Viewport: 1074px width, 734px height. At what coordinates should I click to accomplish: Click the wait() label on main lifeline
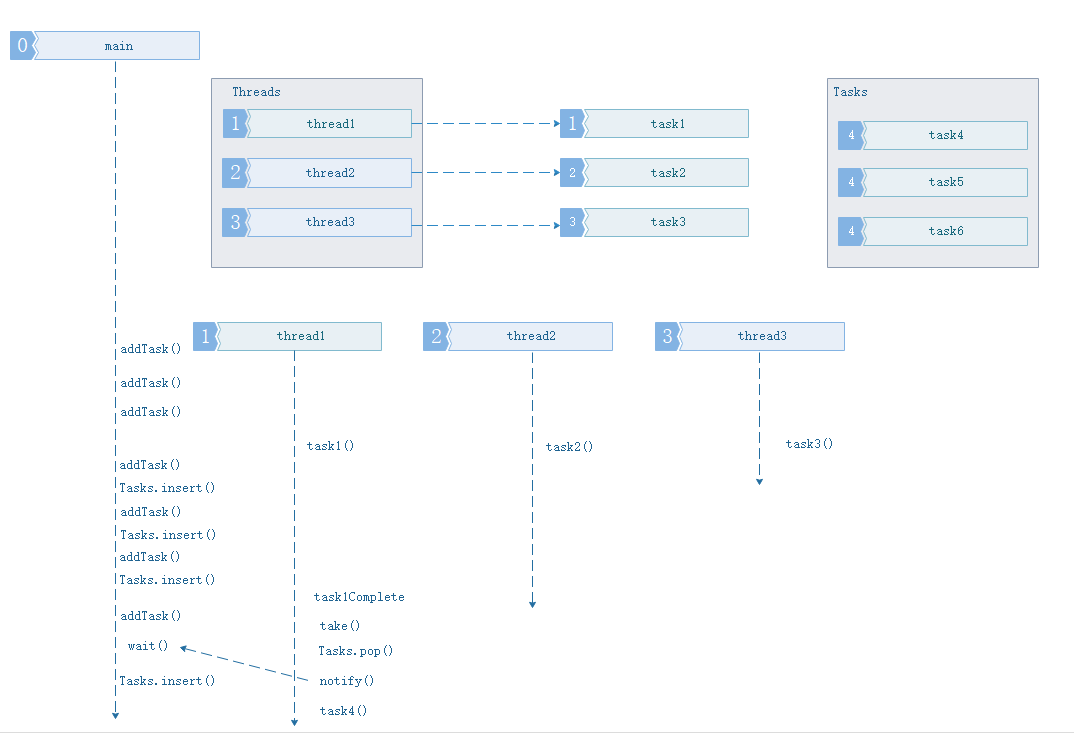148,646
